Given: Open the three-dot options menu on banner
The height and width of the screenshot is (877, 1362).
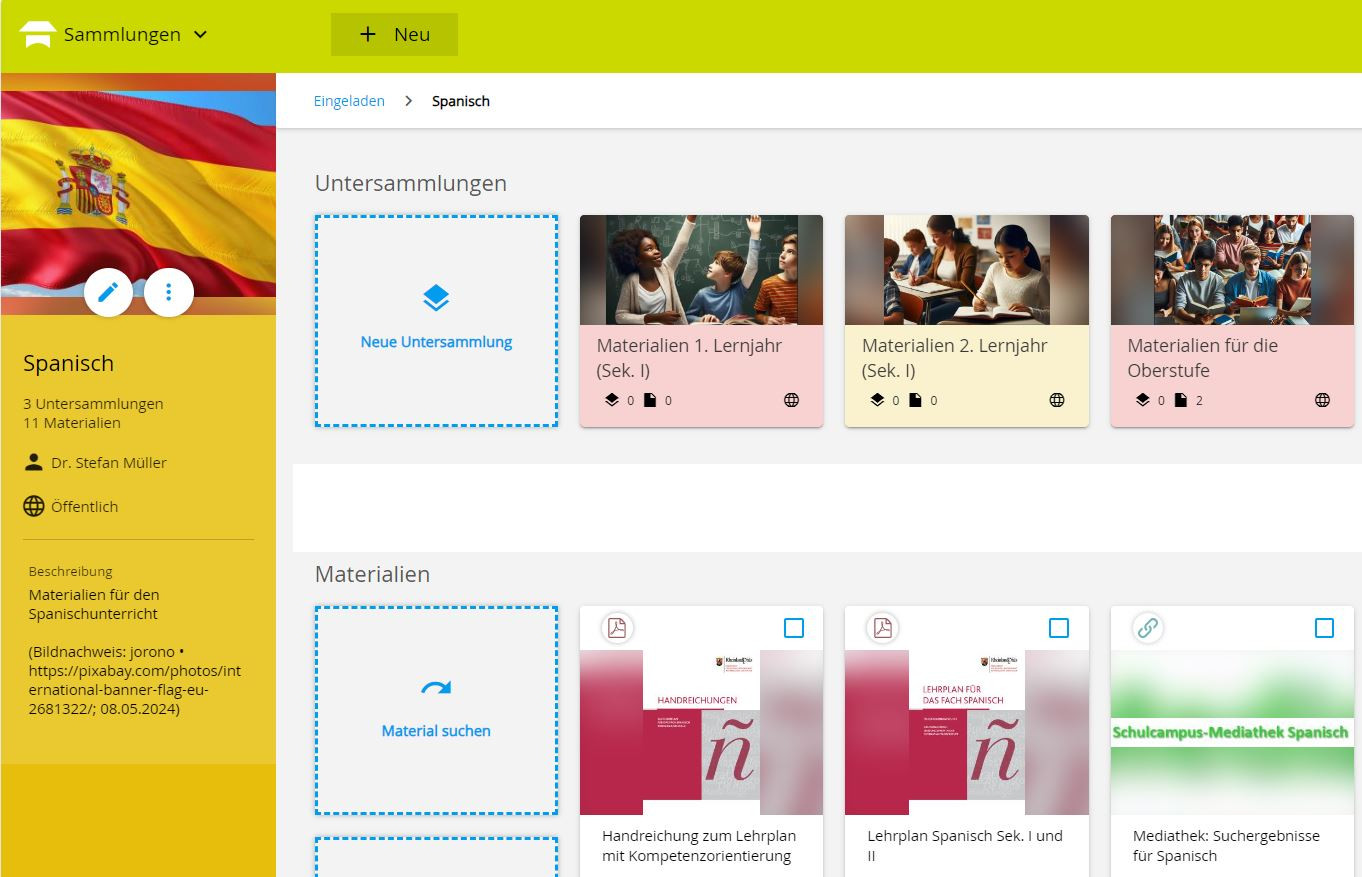Looking at the screenshot, I should click(x=169, y=292).
